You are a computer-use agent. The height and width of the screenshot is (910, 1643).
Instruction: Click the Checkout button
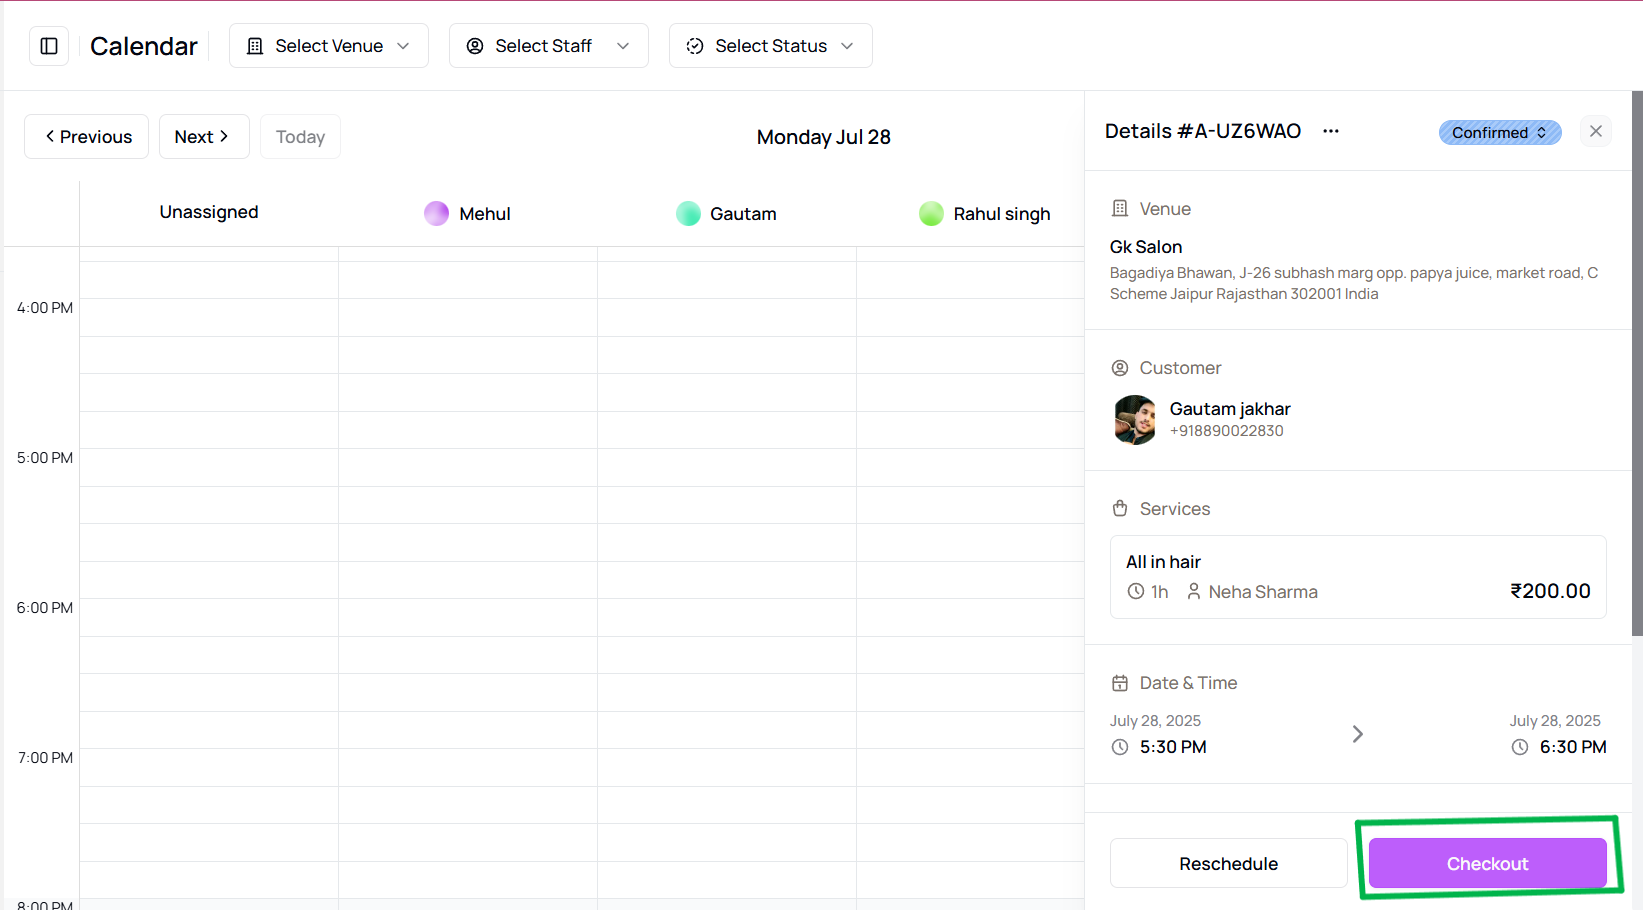(1488, 863)
